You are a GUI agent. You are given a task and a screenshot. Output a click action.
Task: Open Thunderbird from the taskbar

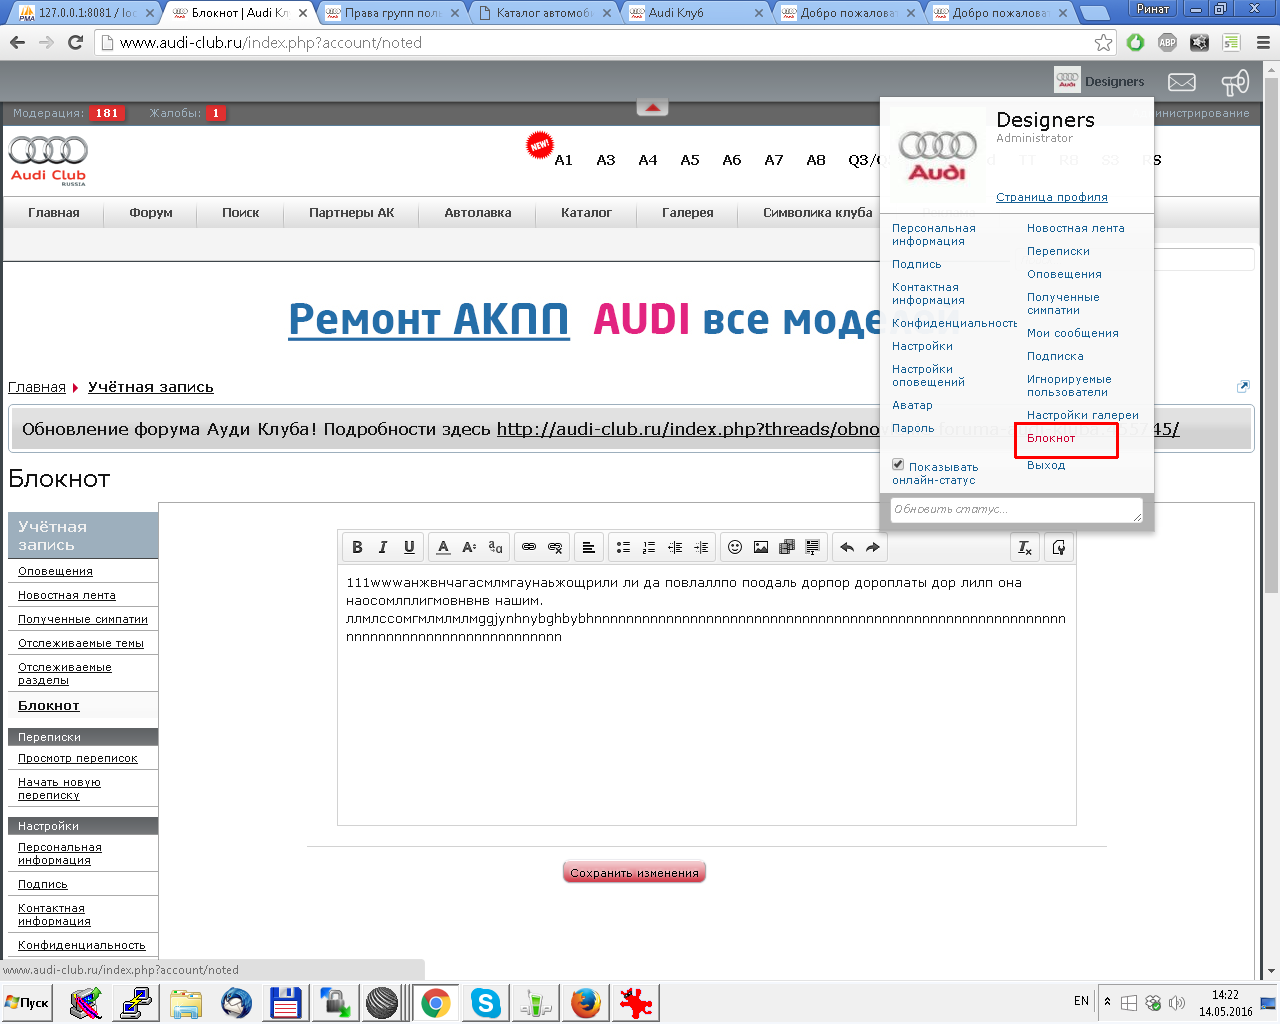(x=236, y=1002)
